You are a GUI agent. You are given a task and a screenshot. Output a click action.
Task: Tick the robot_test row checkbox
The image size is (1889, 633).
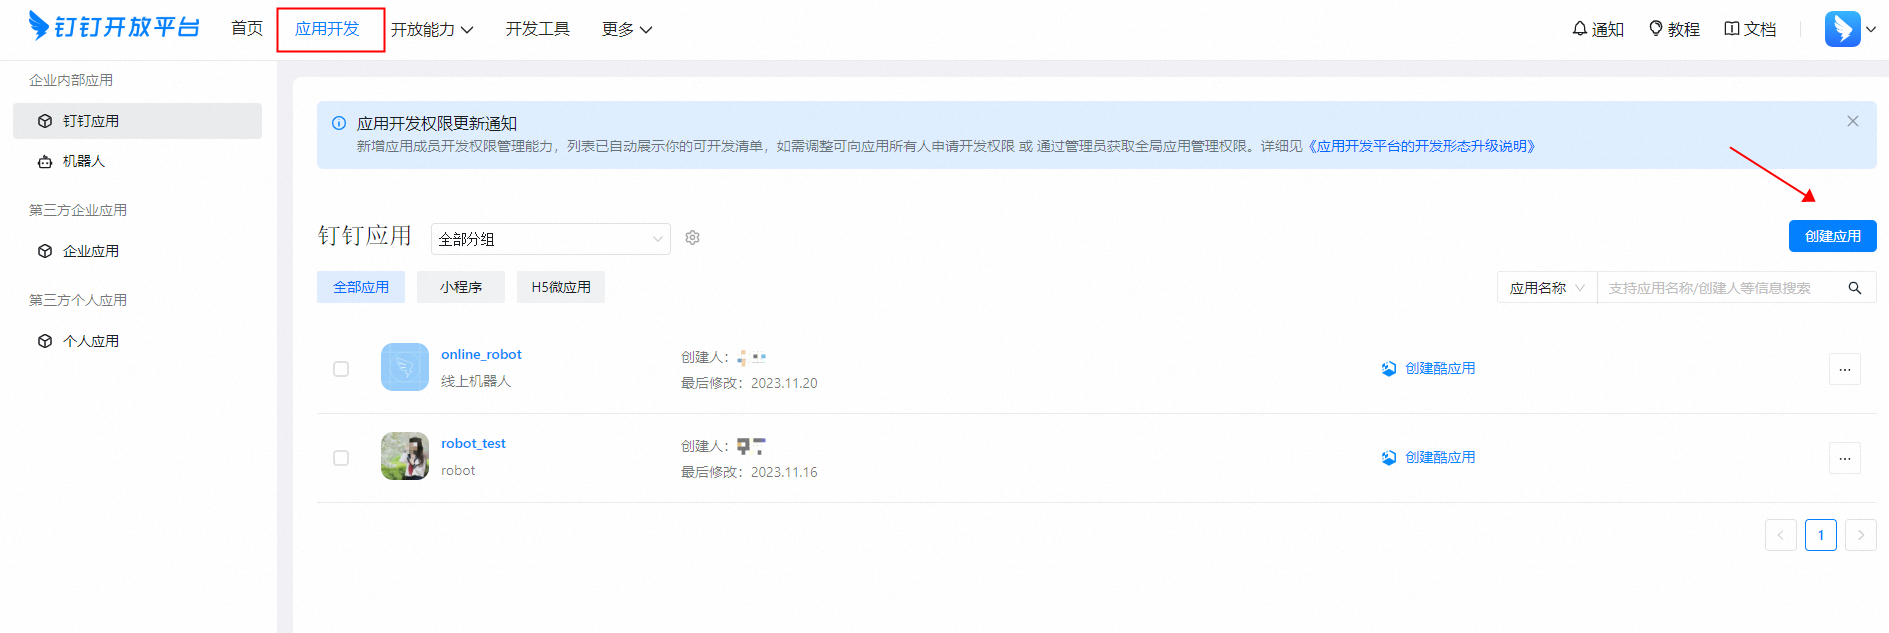pos(341,458)
